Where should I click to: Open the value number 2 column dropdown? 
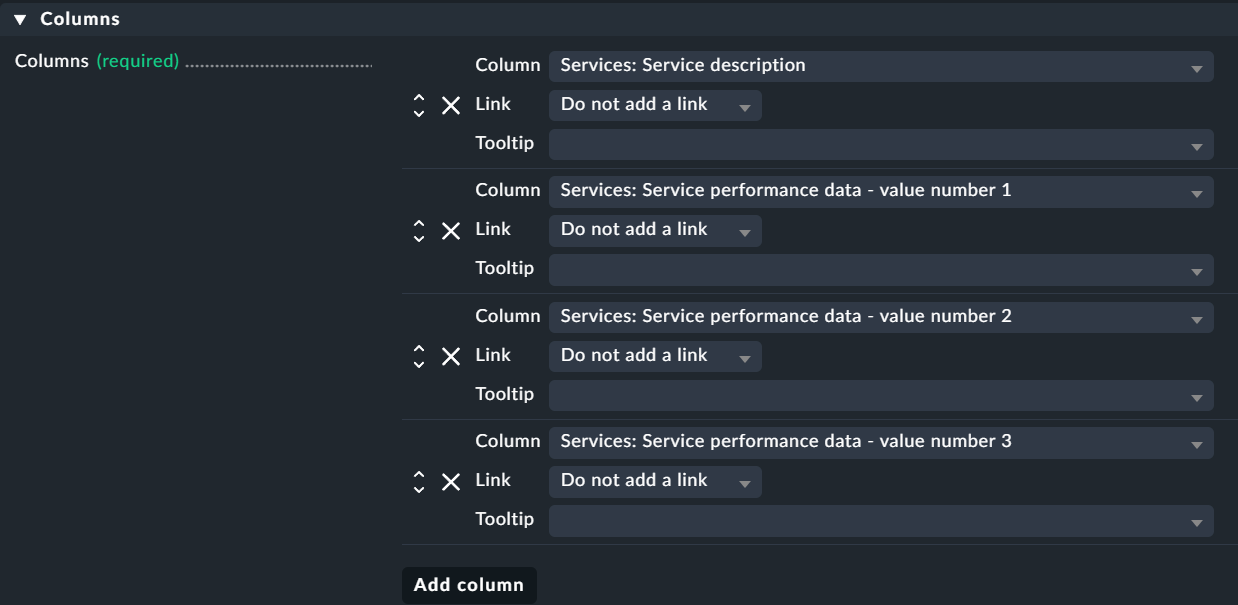click(880, 317)
